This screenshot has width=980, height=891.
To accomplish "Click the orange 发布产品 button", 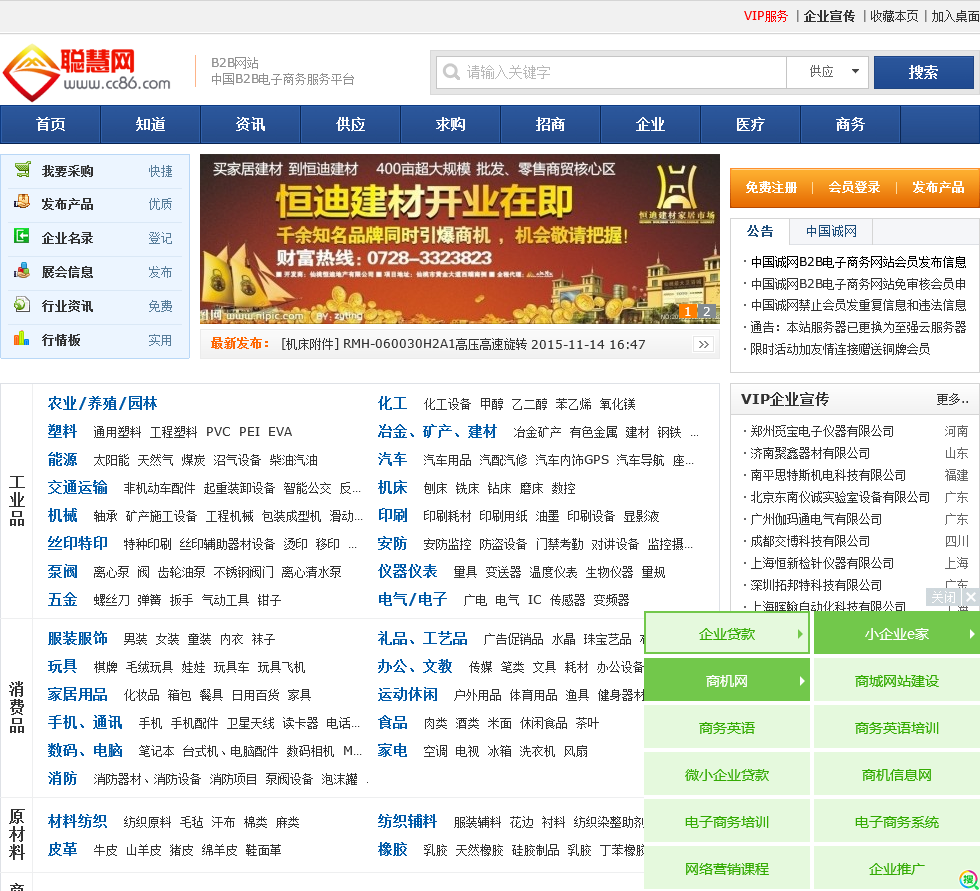I will click(938, 187).
